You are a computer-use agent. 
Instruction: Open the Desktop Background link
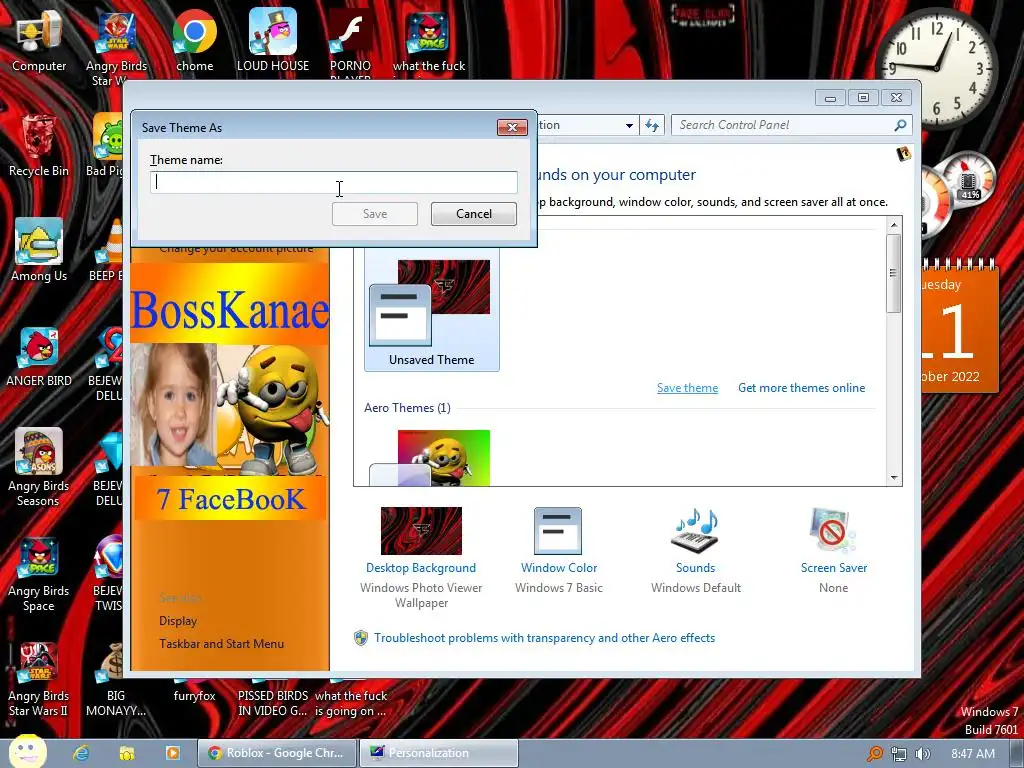[x=421, y=568]
